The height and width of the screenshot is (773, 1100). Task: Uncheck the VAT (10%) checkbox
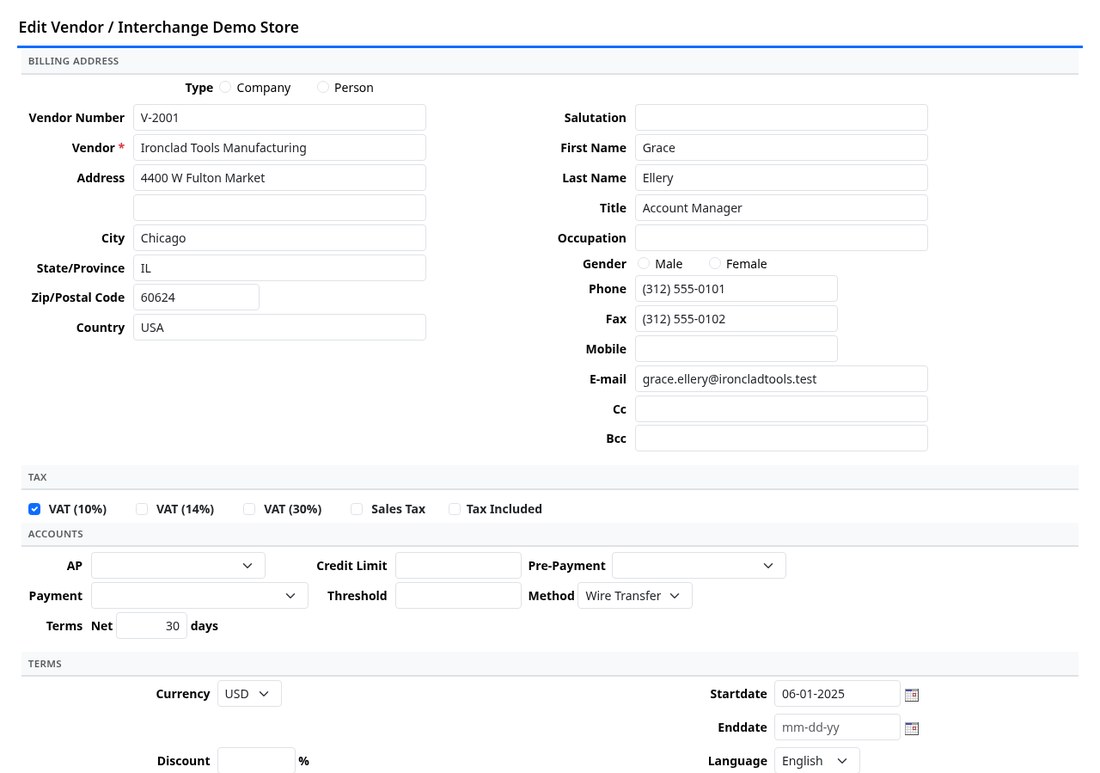coord(34,509)
